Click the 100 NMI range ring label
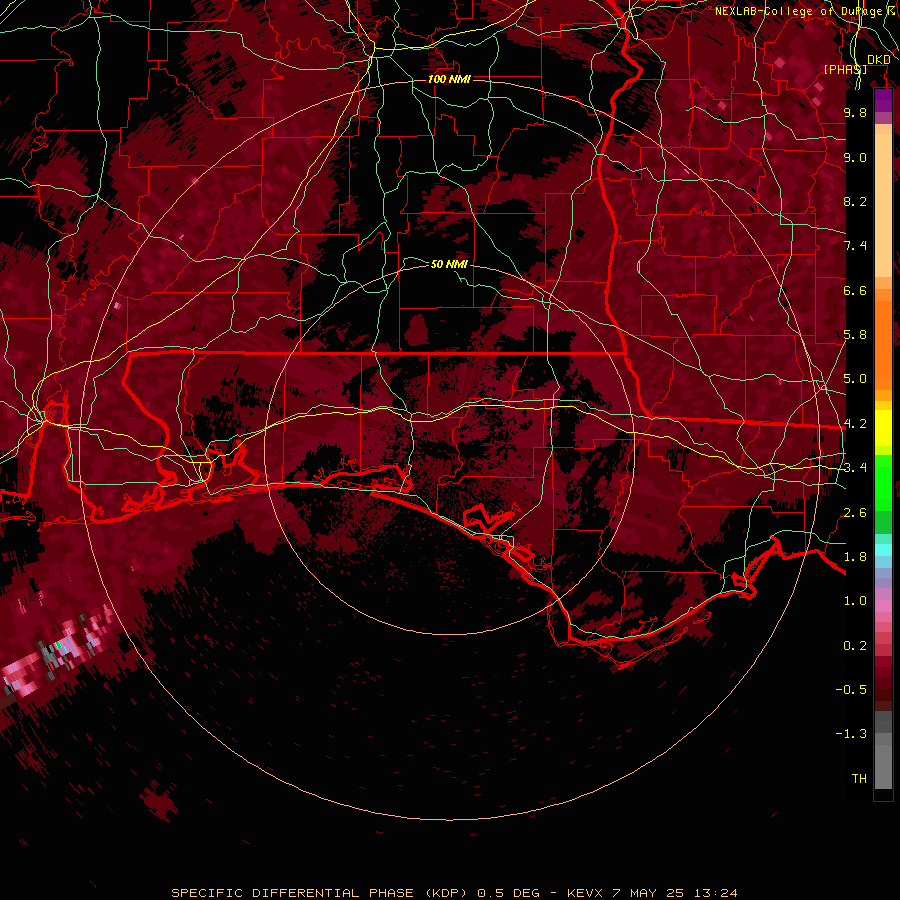900x900 pixels. 449,79
